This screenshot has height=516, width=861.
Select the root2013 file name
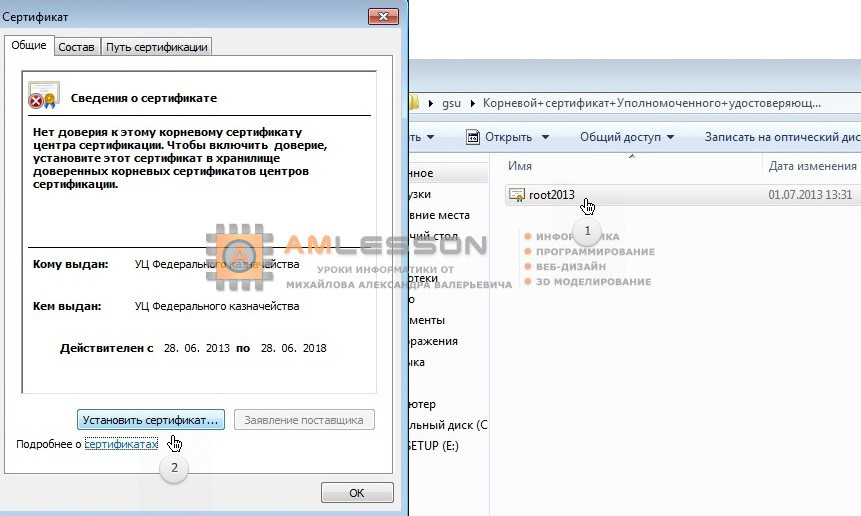tap(551, 195)
